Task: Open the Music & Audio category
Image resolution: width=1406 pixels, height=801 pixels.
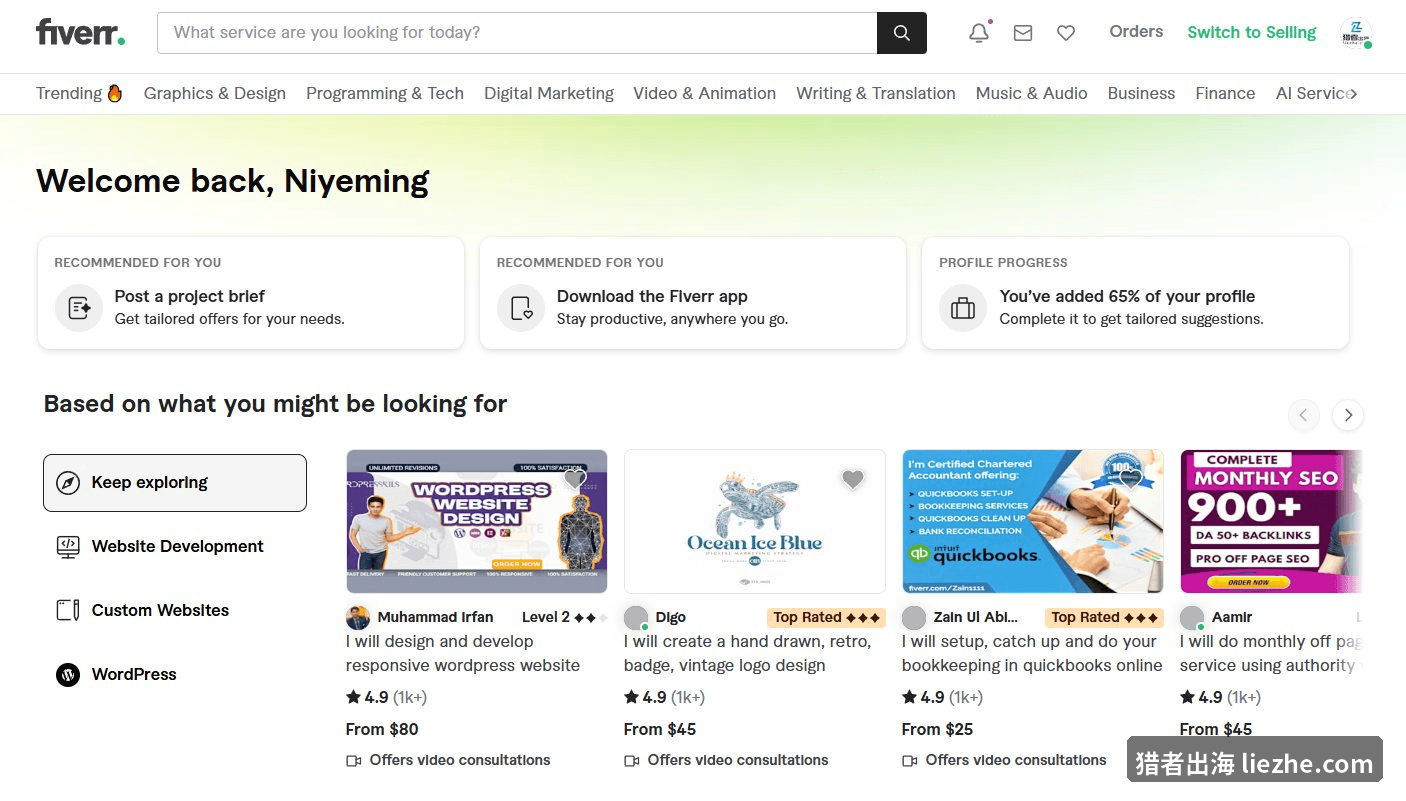Action: click(x=1031, y=93)
